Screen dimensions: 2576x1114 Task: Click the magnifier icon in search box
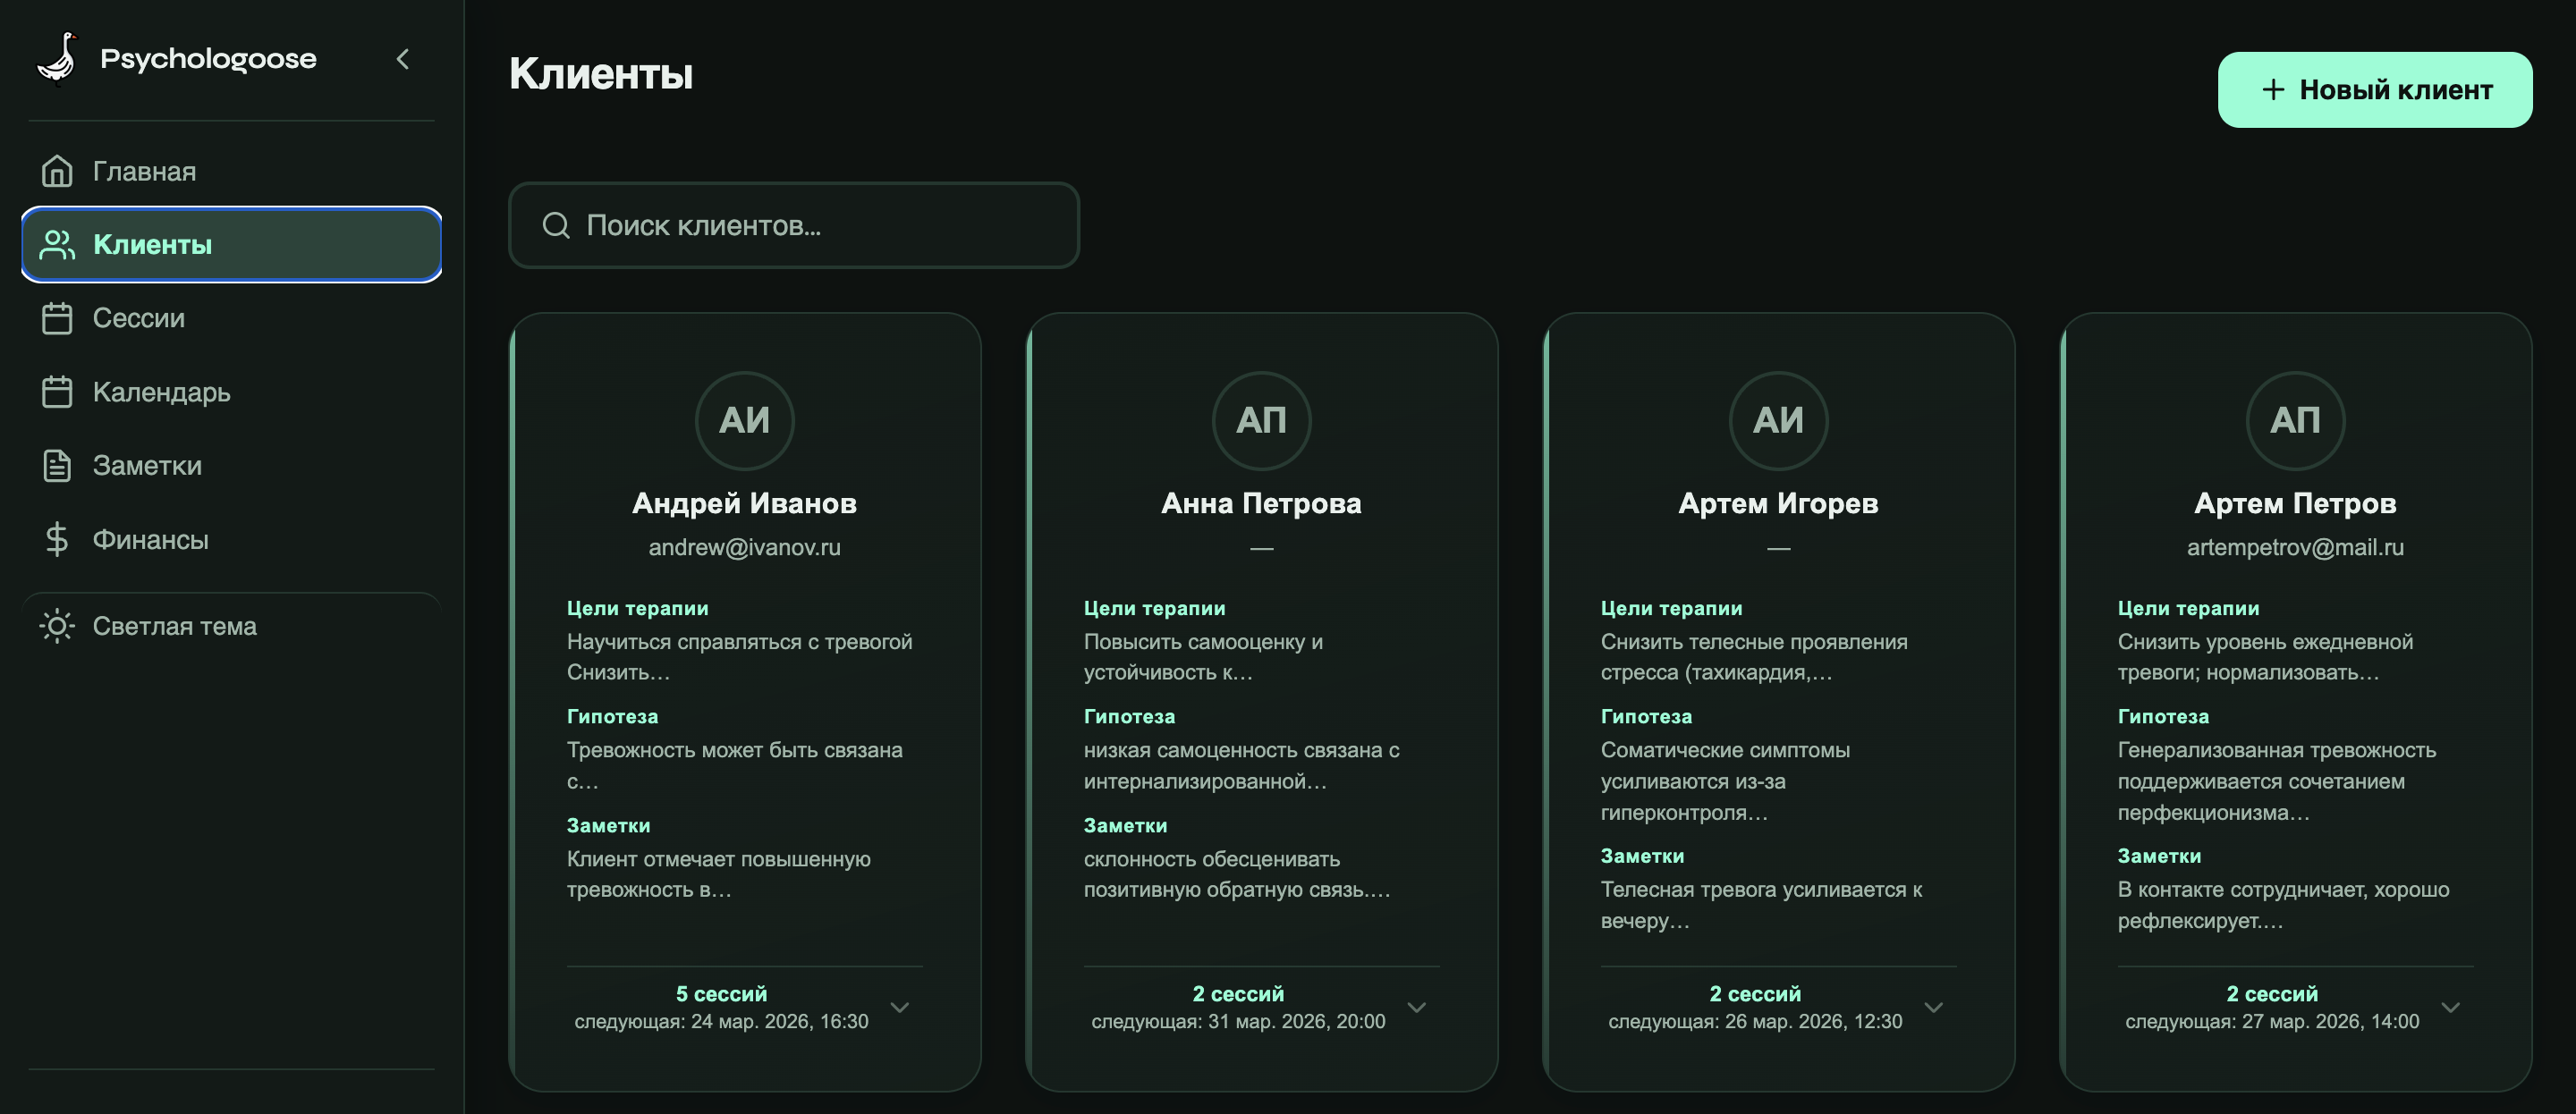[x=556, y=225]
